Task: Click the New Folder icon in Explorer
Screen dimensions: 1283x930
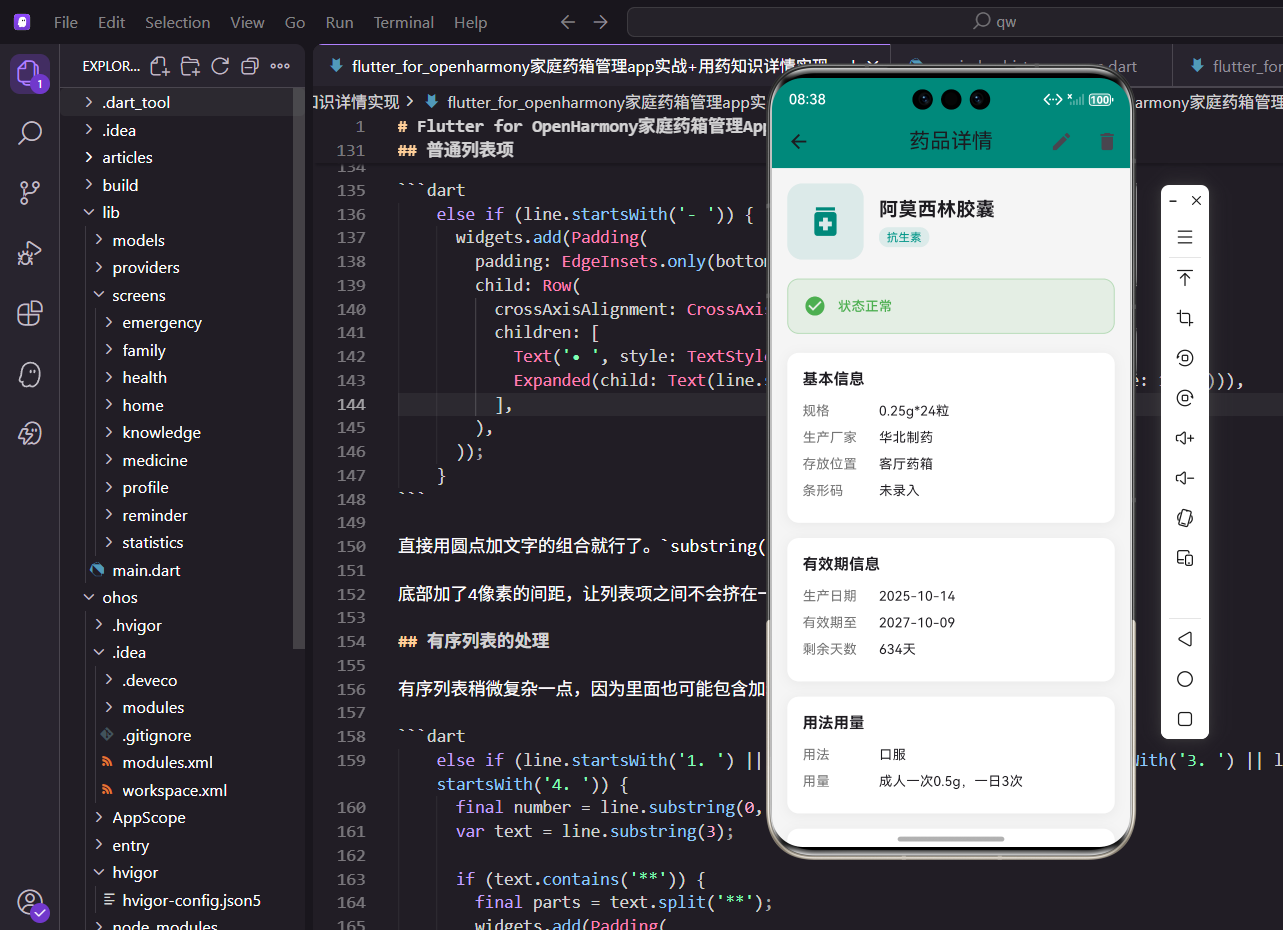Action: (x=190, y=66)
